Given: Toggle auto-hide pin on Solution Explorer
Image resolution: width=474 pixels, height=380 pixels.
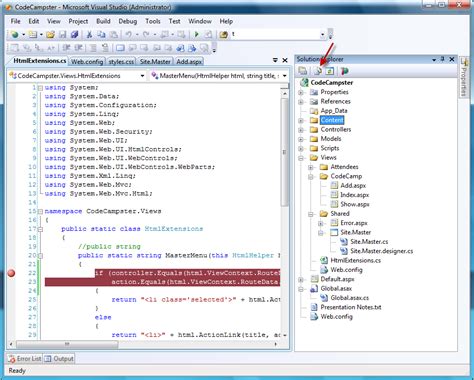Looking at the screenshot, I should point(443,59).
